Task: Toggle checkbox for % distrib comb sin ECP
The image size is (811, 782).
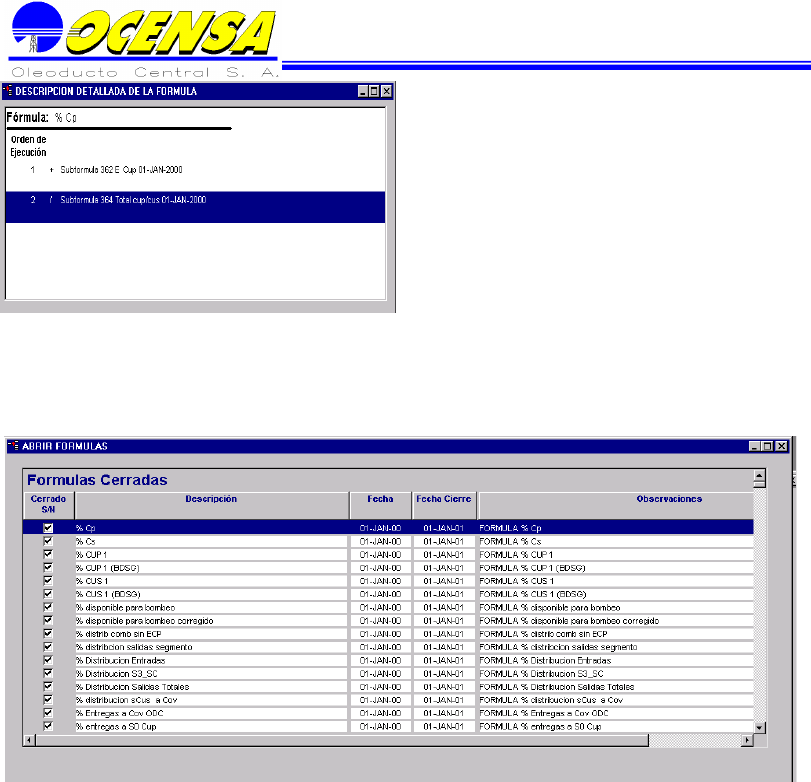Action: pyautogui.click(x=48, y=634)
